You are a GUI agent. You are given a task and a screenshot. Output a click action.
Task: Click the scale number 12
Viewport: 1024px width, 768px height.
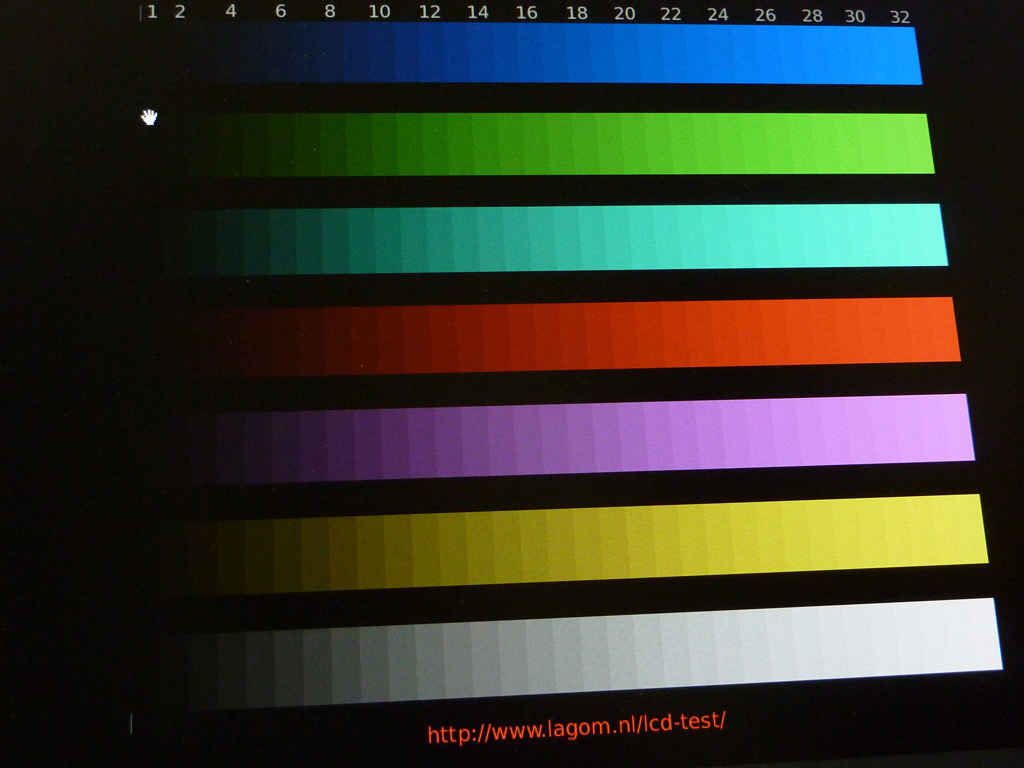(429, 12)
